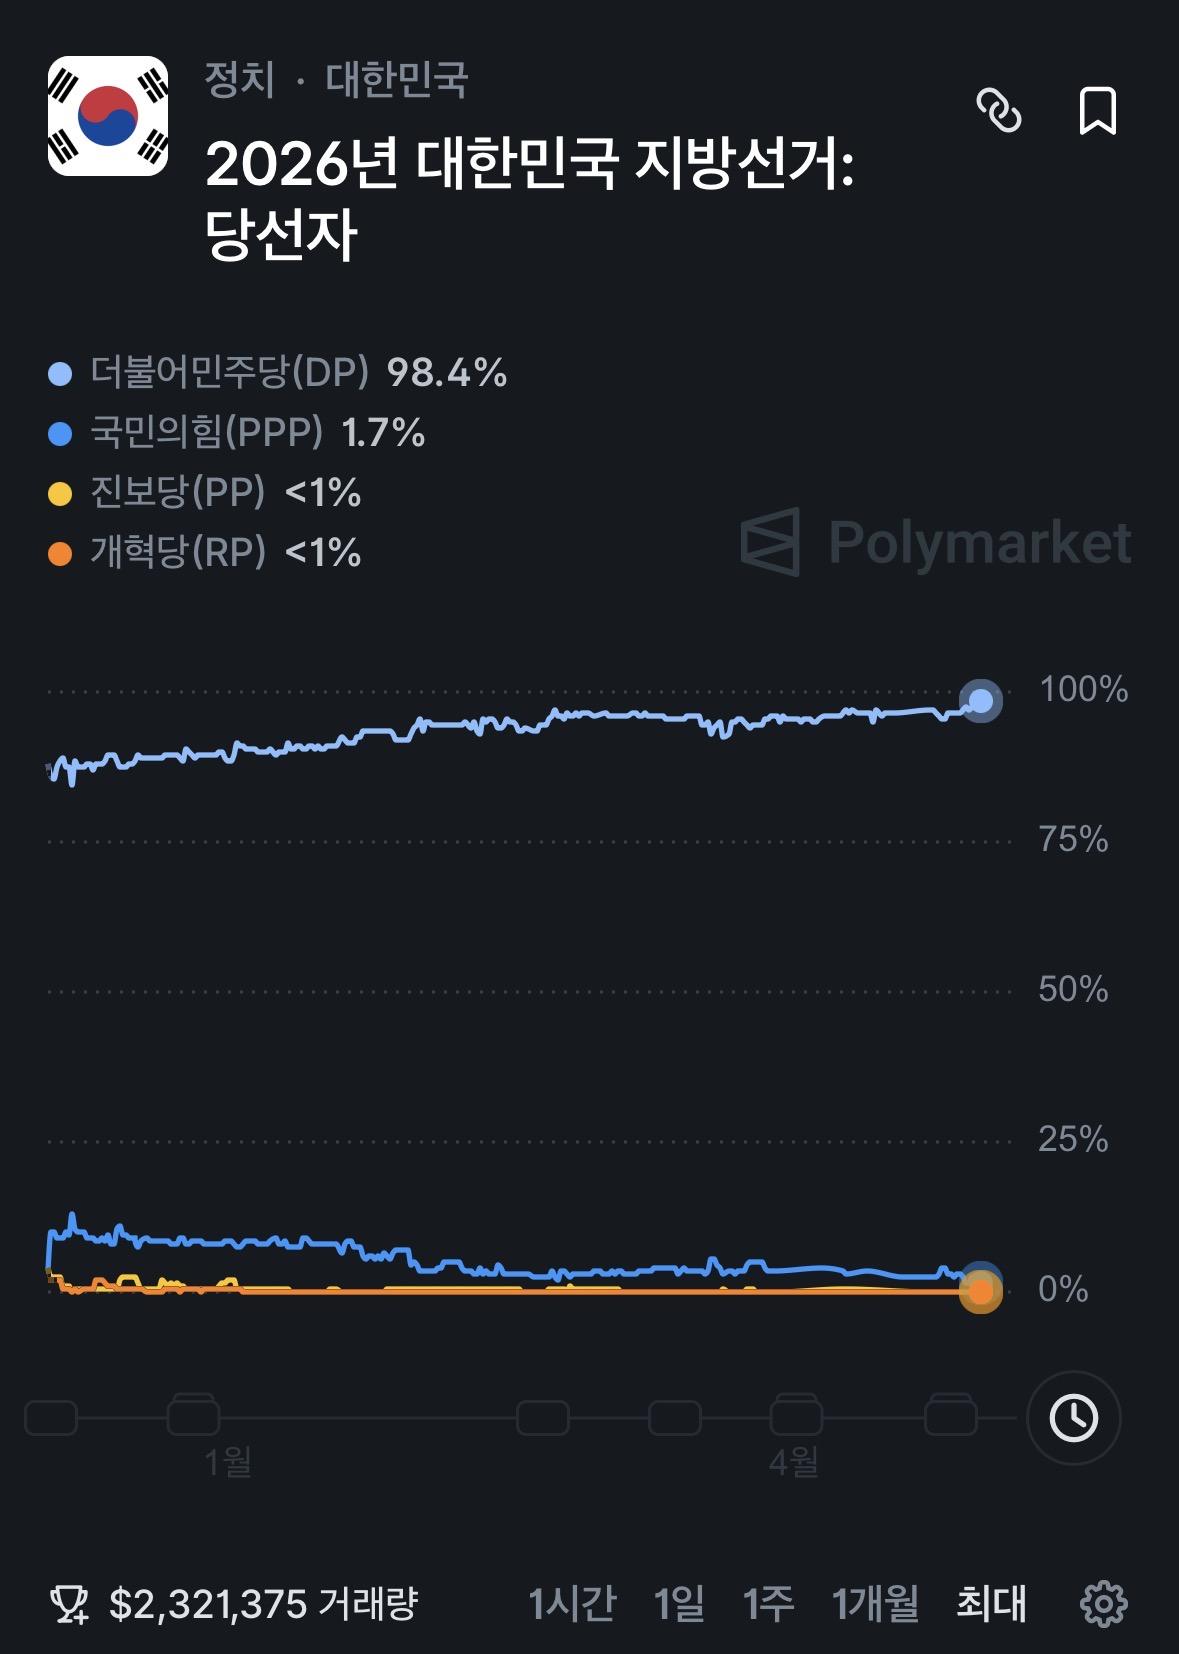Click the DP line's end point marker

coord(981,701)
